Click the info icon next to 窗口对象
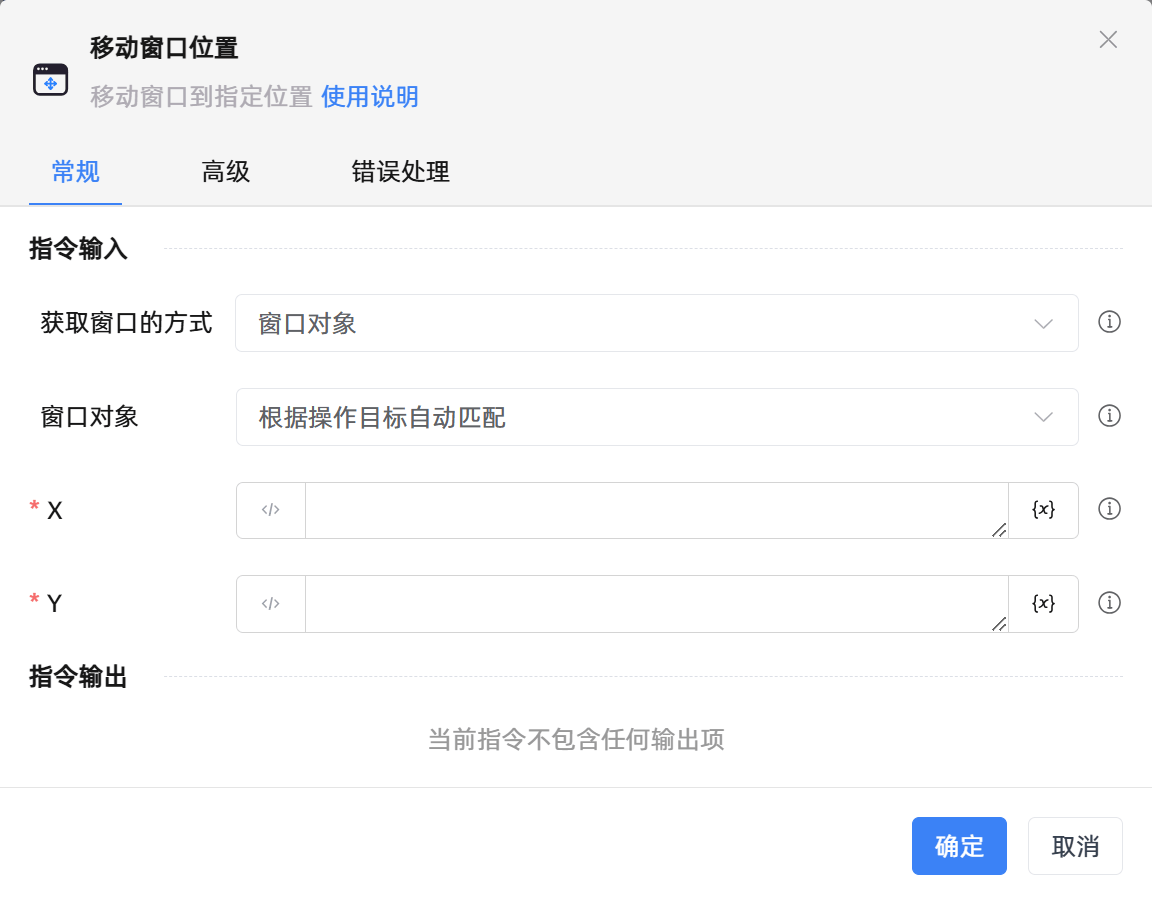 pos(1109,416)
